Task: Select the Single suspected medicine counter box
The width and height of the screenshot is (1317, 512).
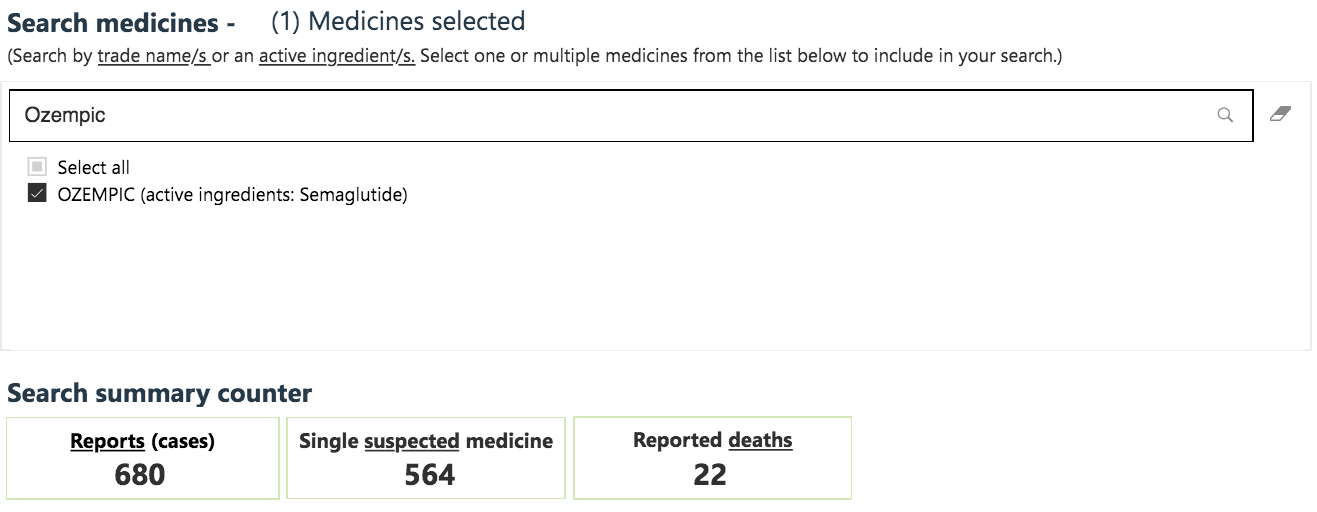Action: coord(426,458)
